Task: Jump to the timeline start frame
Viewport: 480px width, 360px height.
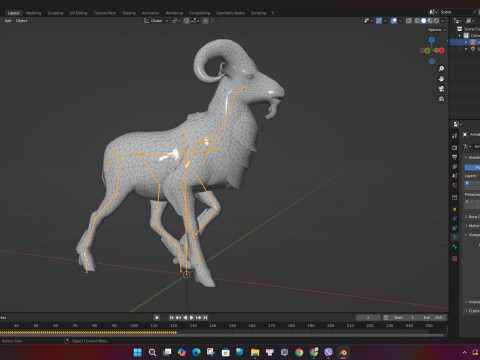Action: [171, 318]
